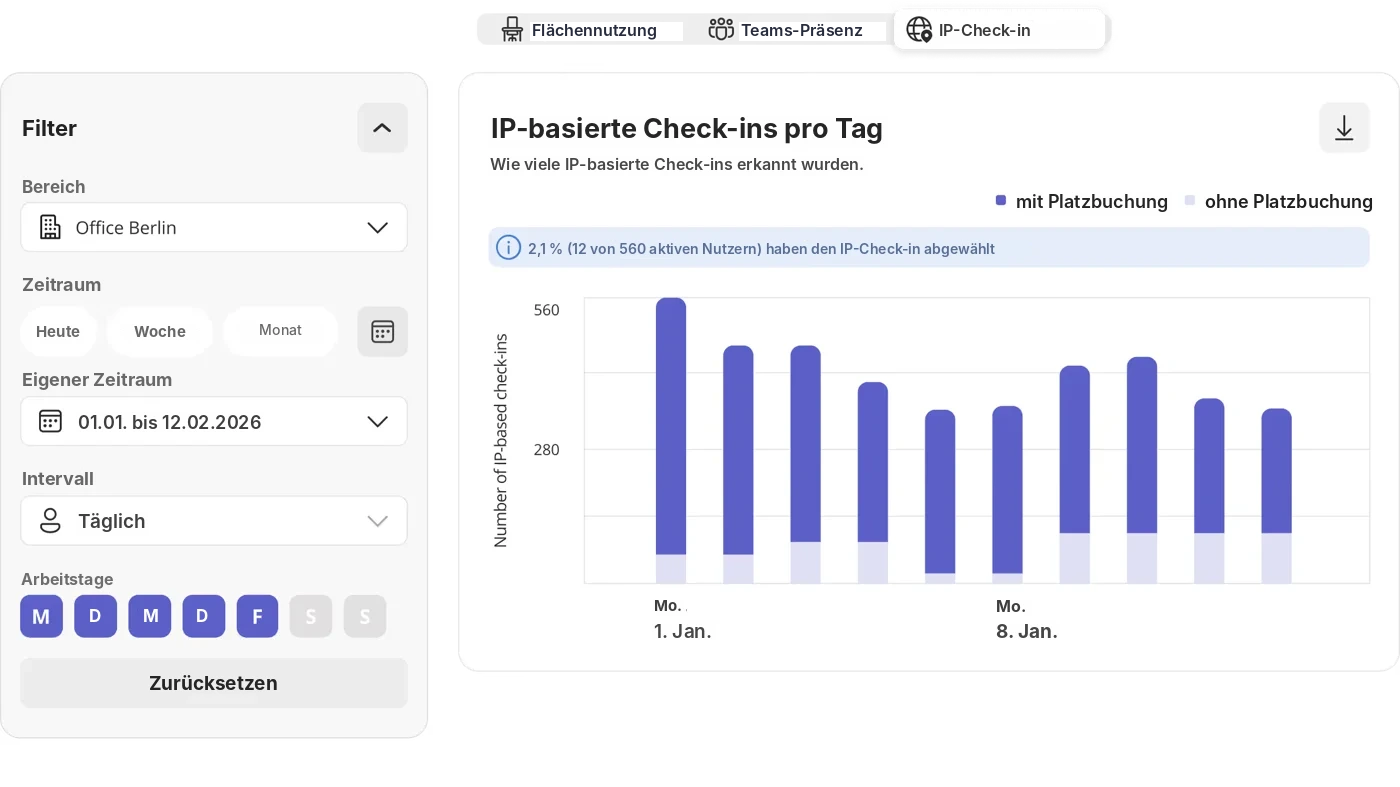
Task: Click the desk icon beside Flächennutzung
Action: click(x=512, y=30)
